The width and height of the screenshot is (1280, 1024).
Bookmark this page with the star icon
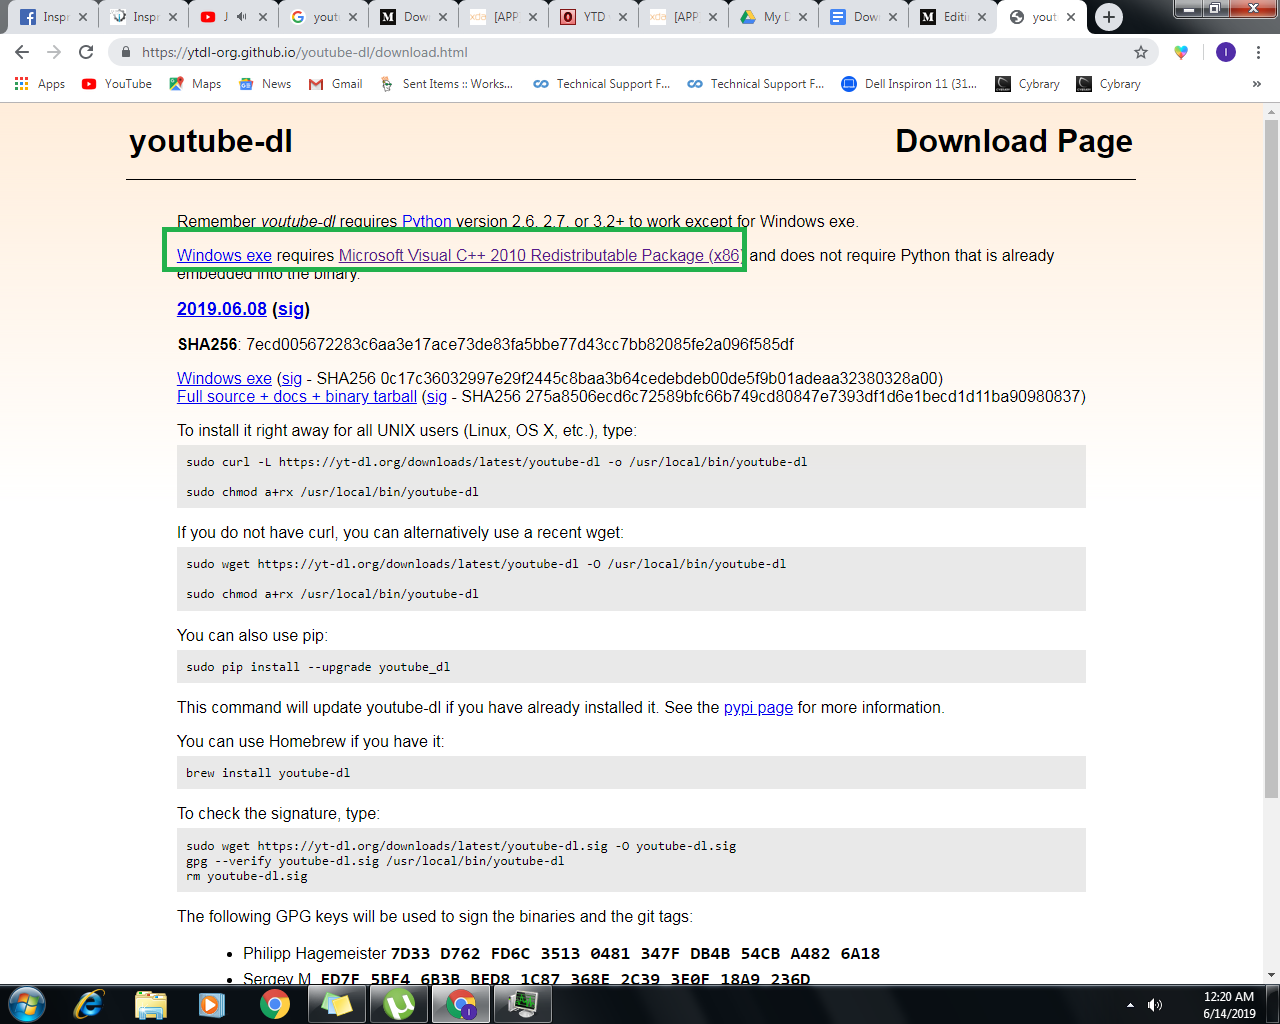click(1141, 52)
